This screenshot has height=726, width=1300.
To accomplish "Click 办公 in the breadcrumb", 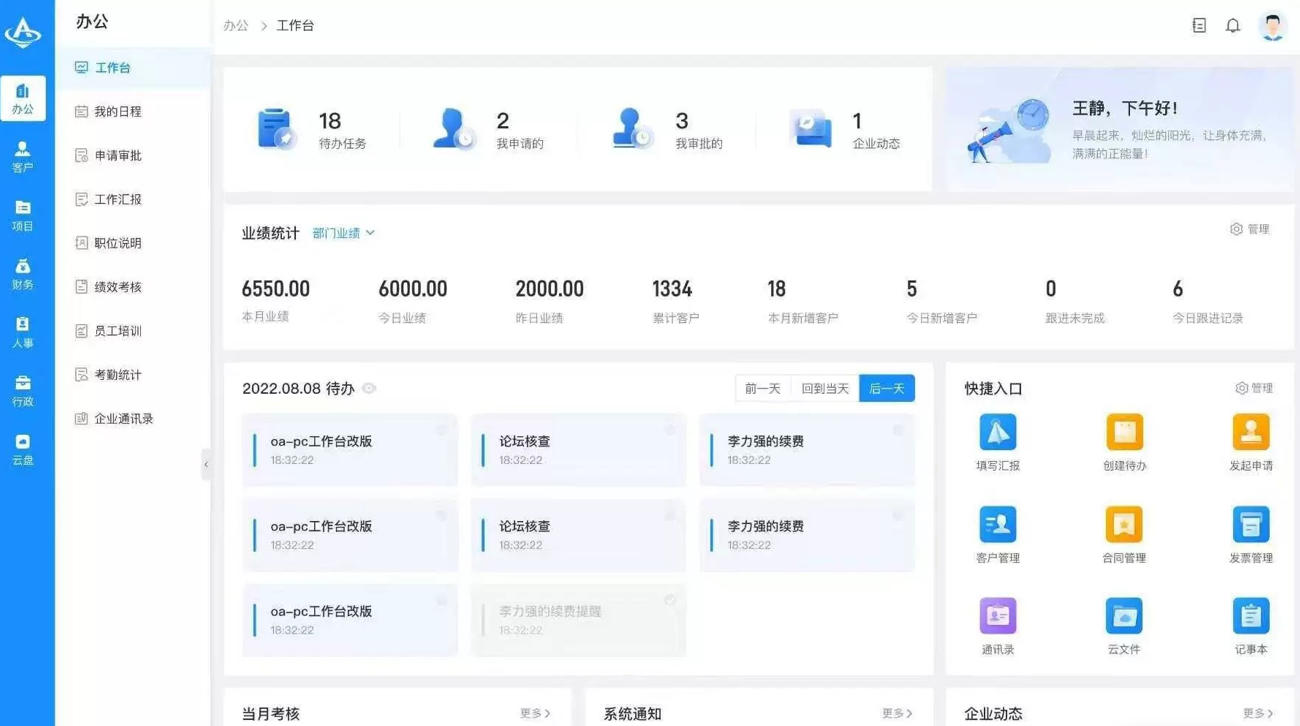I will [236, 26].
